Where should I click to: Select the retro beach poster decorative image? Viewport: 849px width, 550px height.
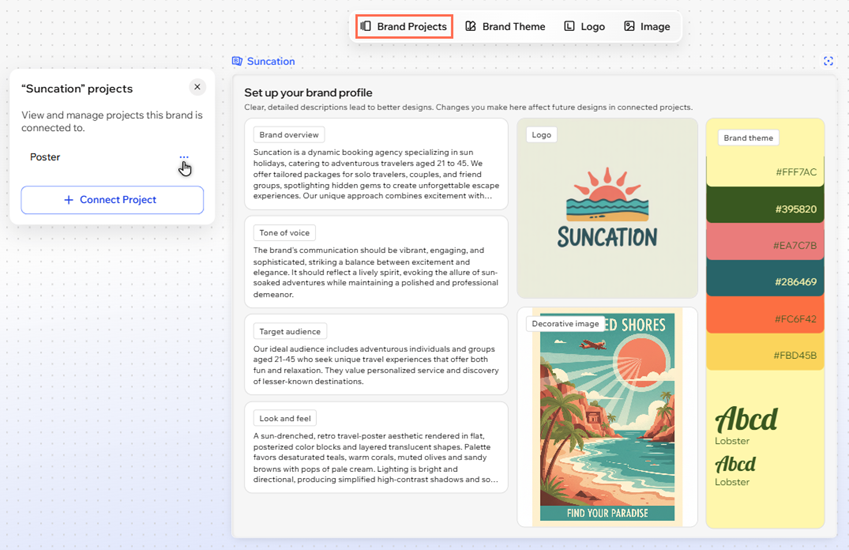click(607, 417)
